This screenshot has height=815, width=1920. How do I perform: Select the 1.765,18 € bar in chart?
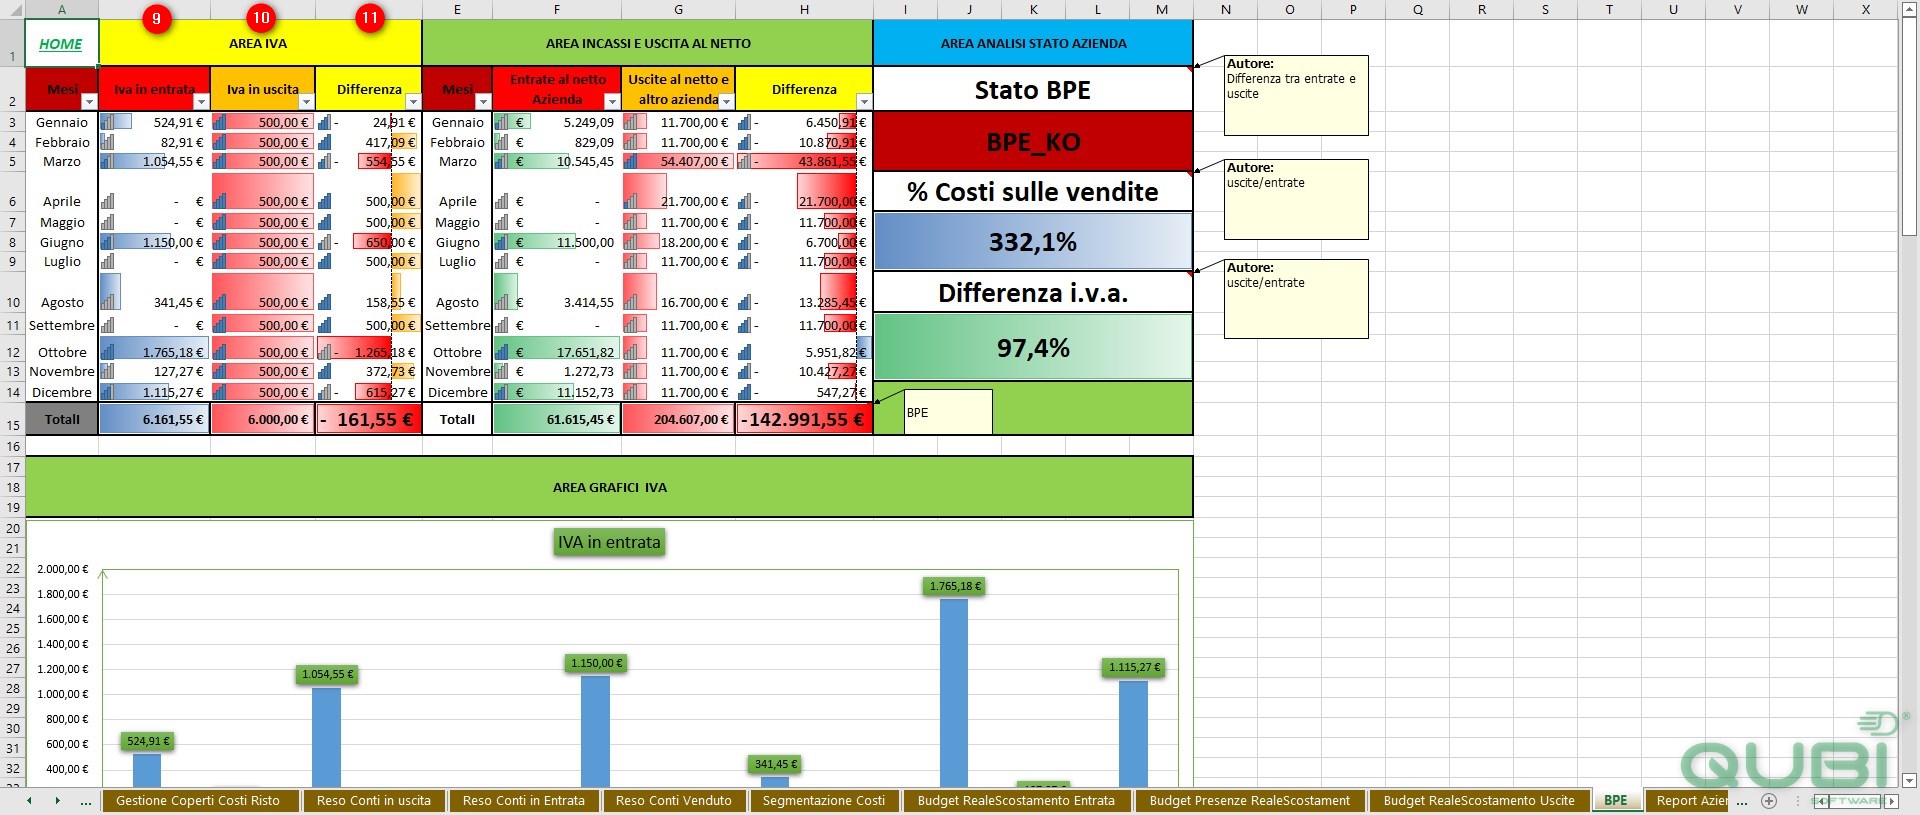pyautogui.click(x=954, y=692)
